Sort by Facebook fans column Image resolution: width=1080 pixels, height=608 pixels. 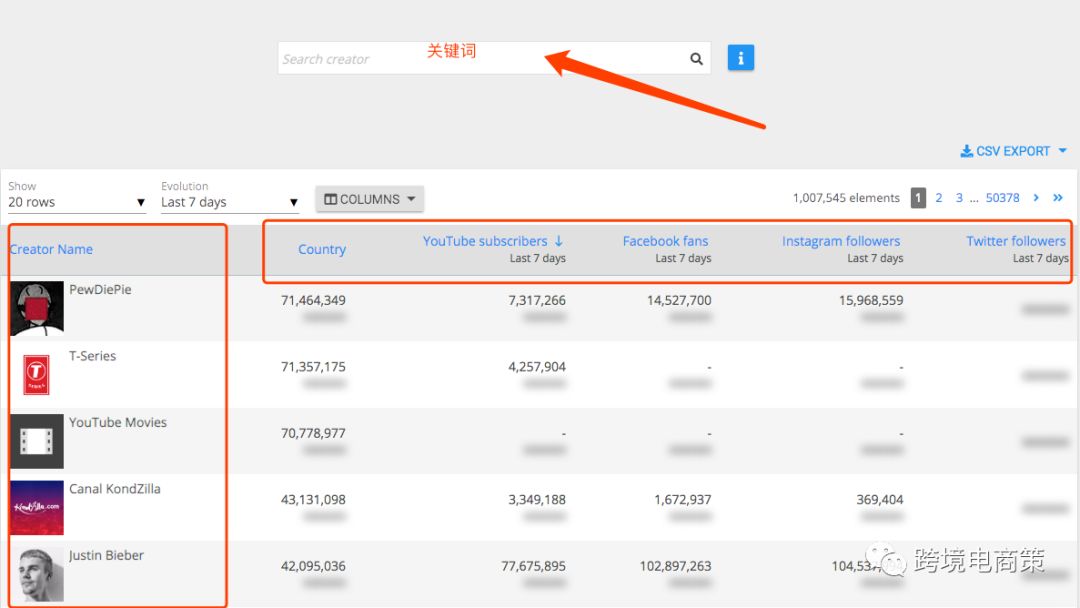tap(665, 241)
